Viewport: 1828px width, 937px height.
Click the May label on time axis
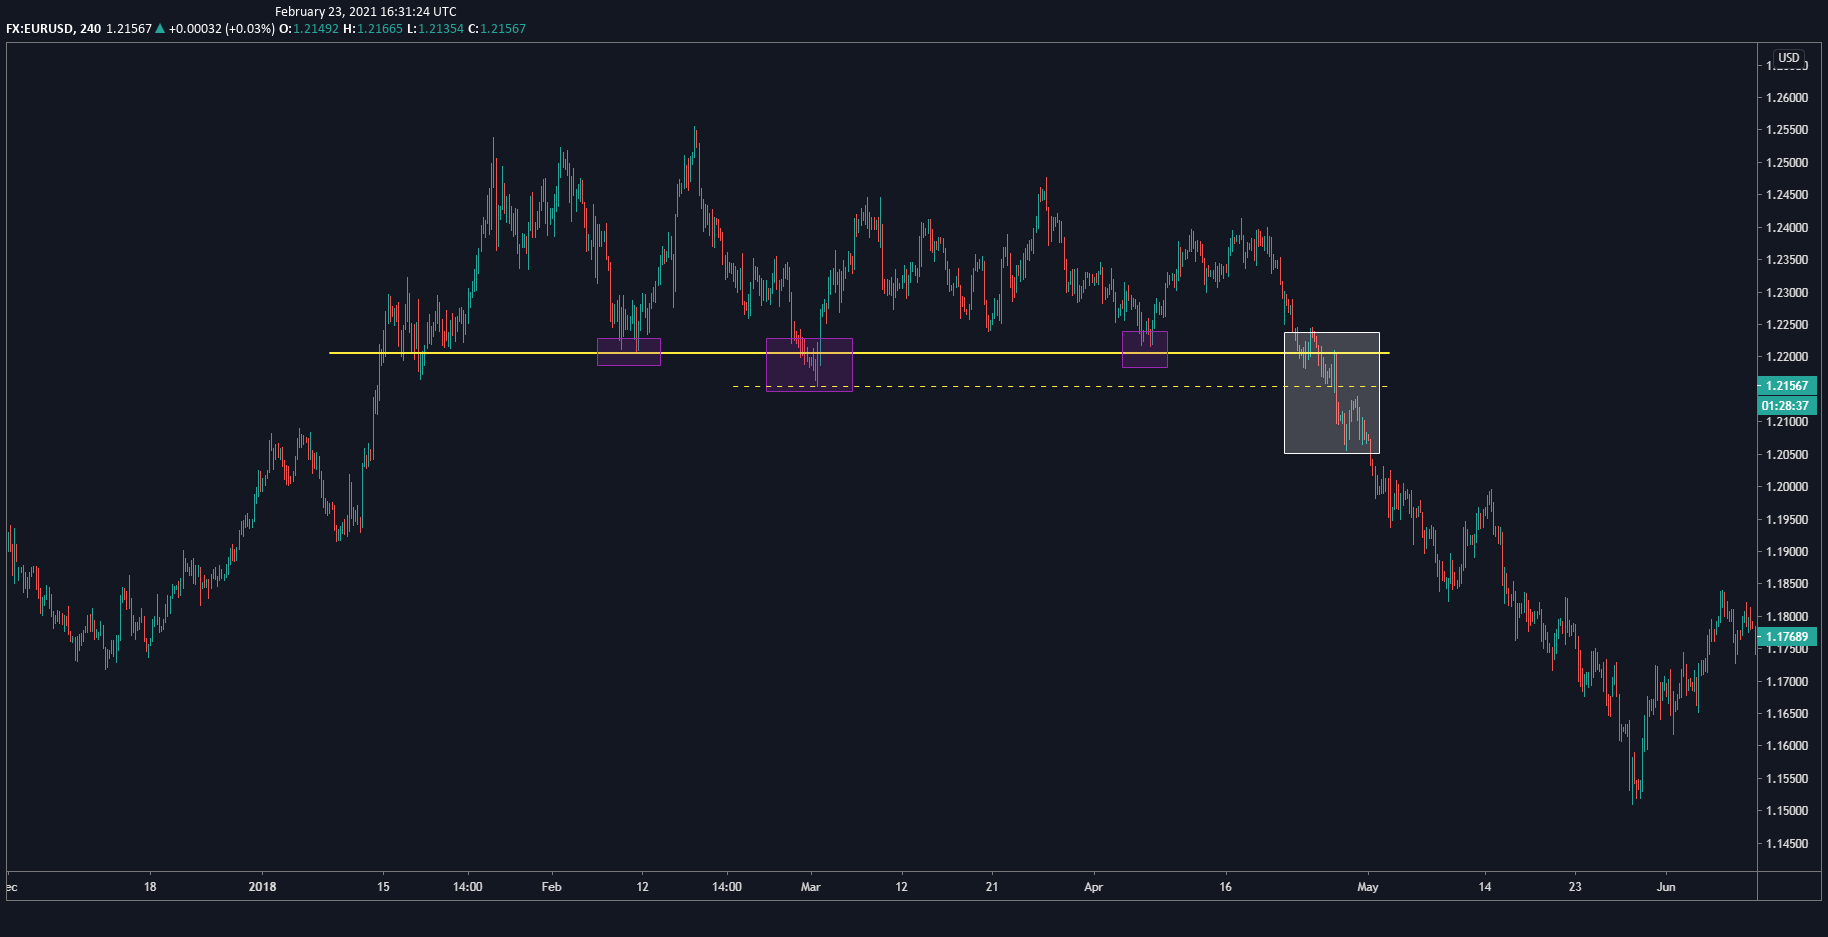1367,887
